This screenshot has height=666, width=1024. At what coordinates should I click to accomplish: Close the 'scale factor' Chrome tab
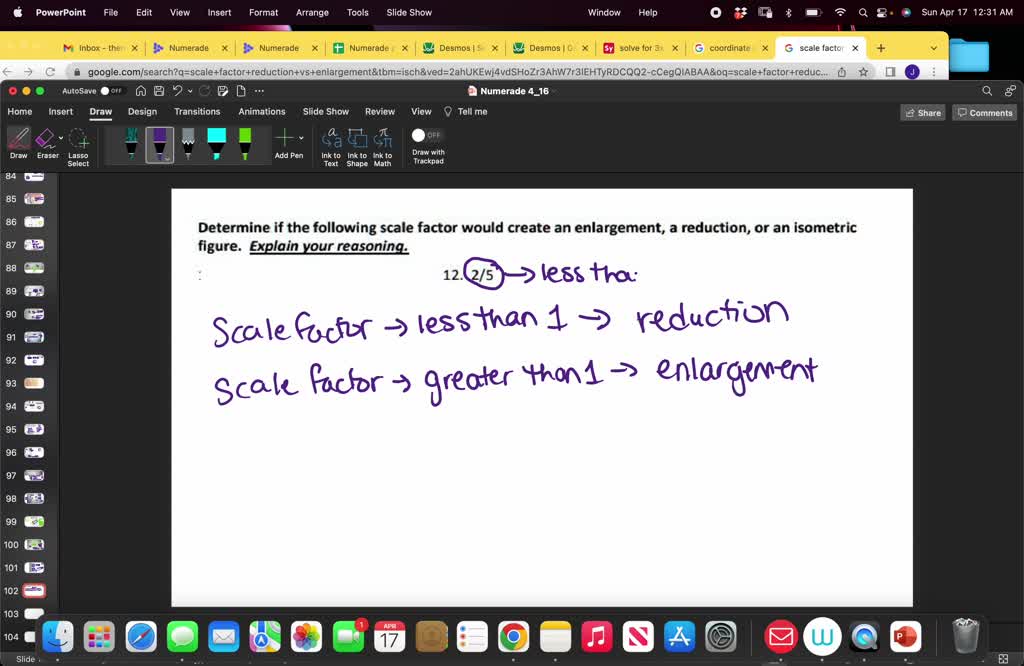pyautogui.click(x=855, y=48)
